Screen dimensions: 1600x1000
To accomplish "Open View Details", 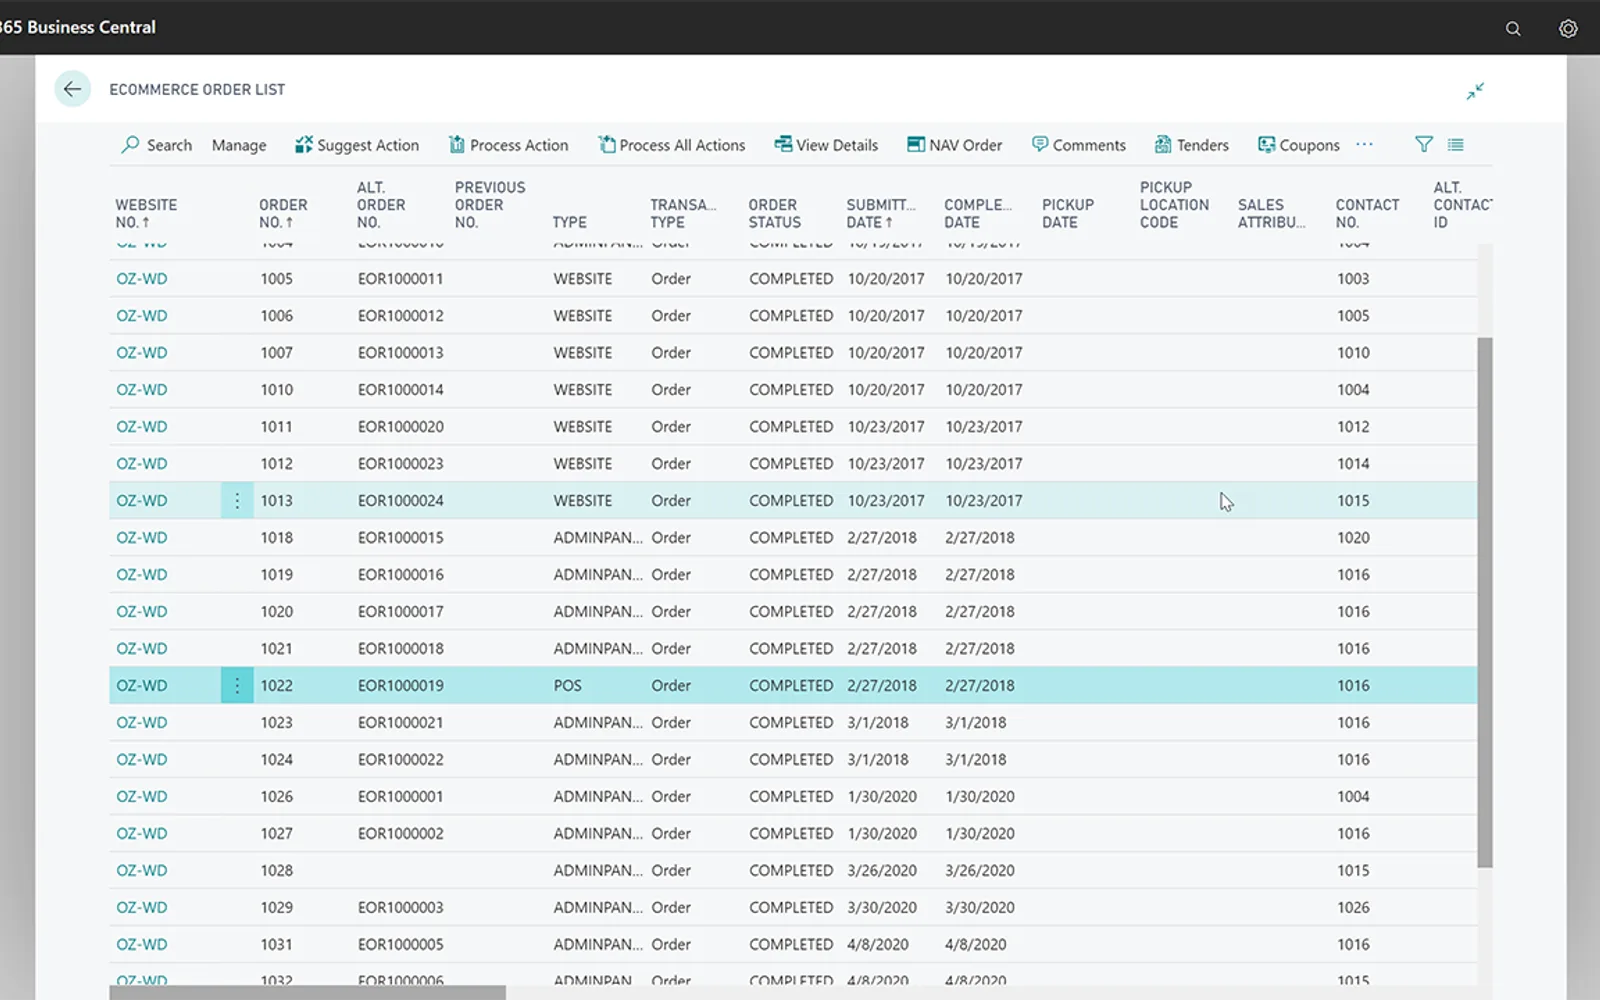I will point(826,145).
